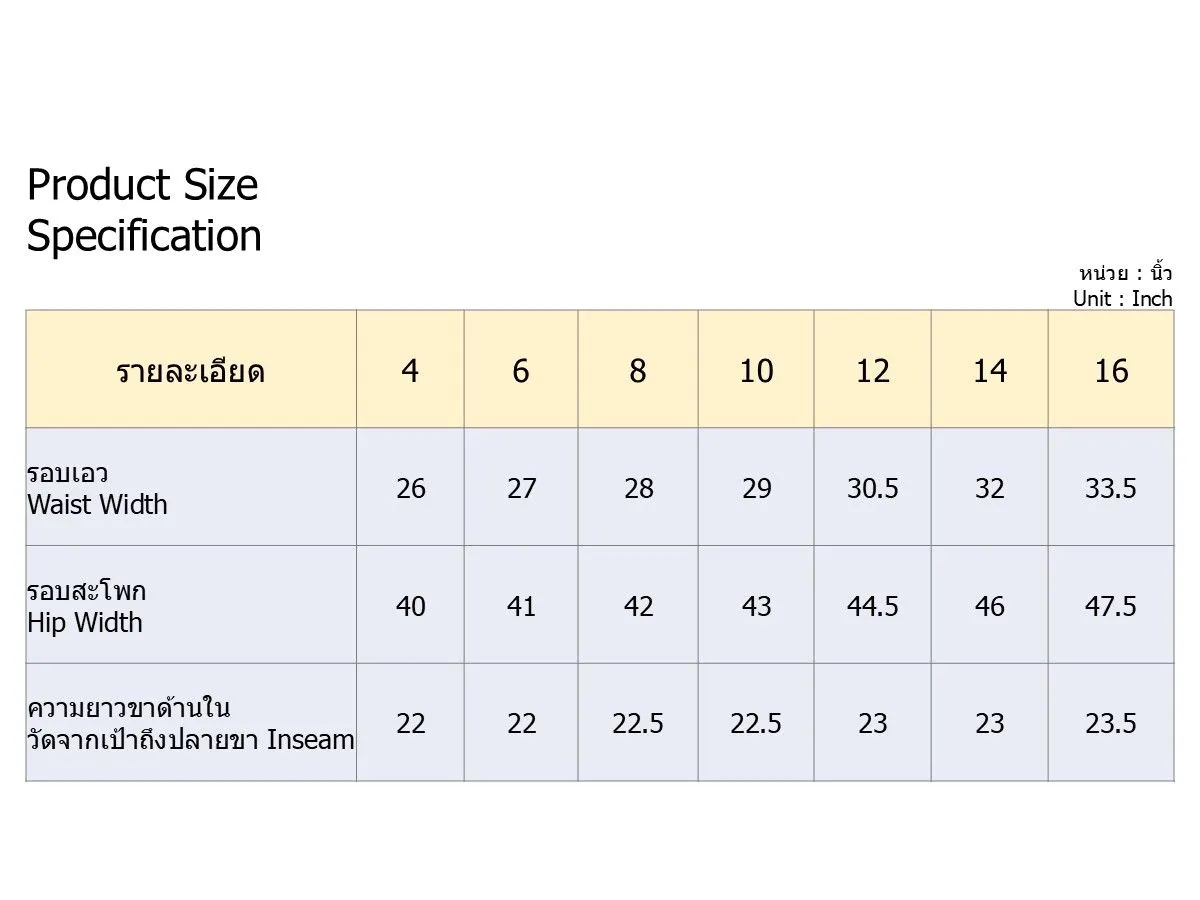1200x900 pixels.
Task: Select the size 14 column header
Action: pyautogui.click(x=990, y=371)
